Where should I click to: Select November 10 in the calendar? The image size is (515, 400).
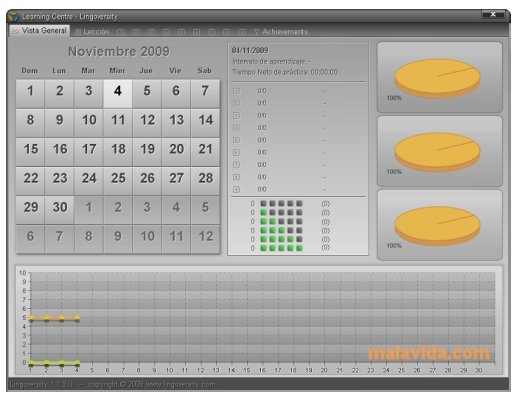click(89, 123)
